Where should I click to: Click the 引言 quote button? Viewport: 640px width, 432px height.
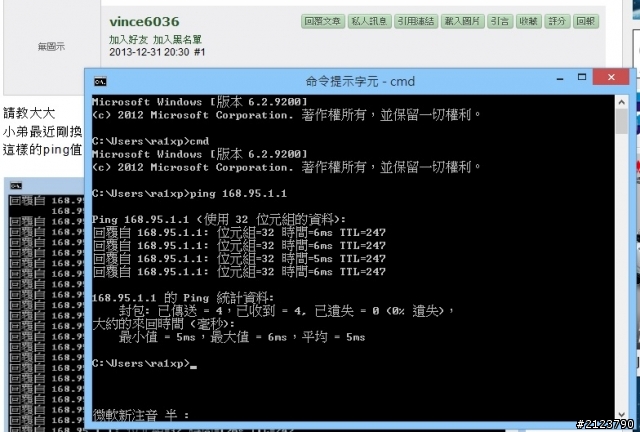(x=500, y=21)
